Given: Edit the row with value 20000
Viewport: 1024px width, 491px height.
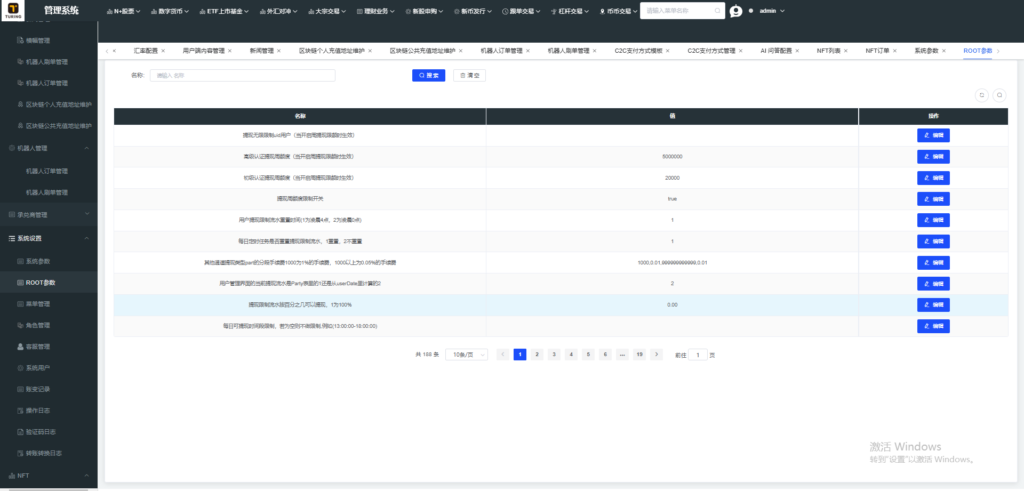Looking at the screenshot, I should pyautogui.click(x=933, y=178).
